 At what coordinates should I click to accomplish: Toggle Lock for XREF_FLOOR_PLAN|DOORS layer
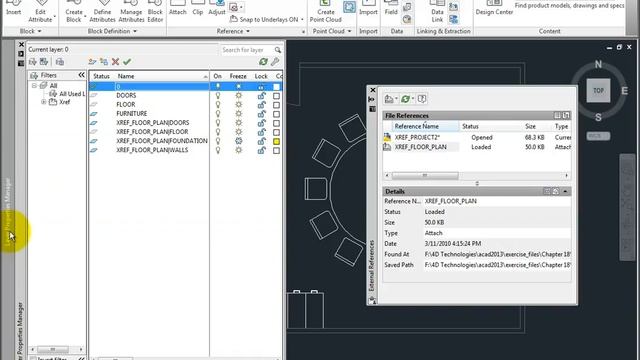pos(261,122)
